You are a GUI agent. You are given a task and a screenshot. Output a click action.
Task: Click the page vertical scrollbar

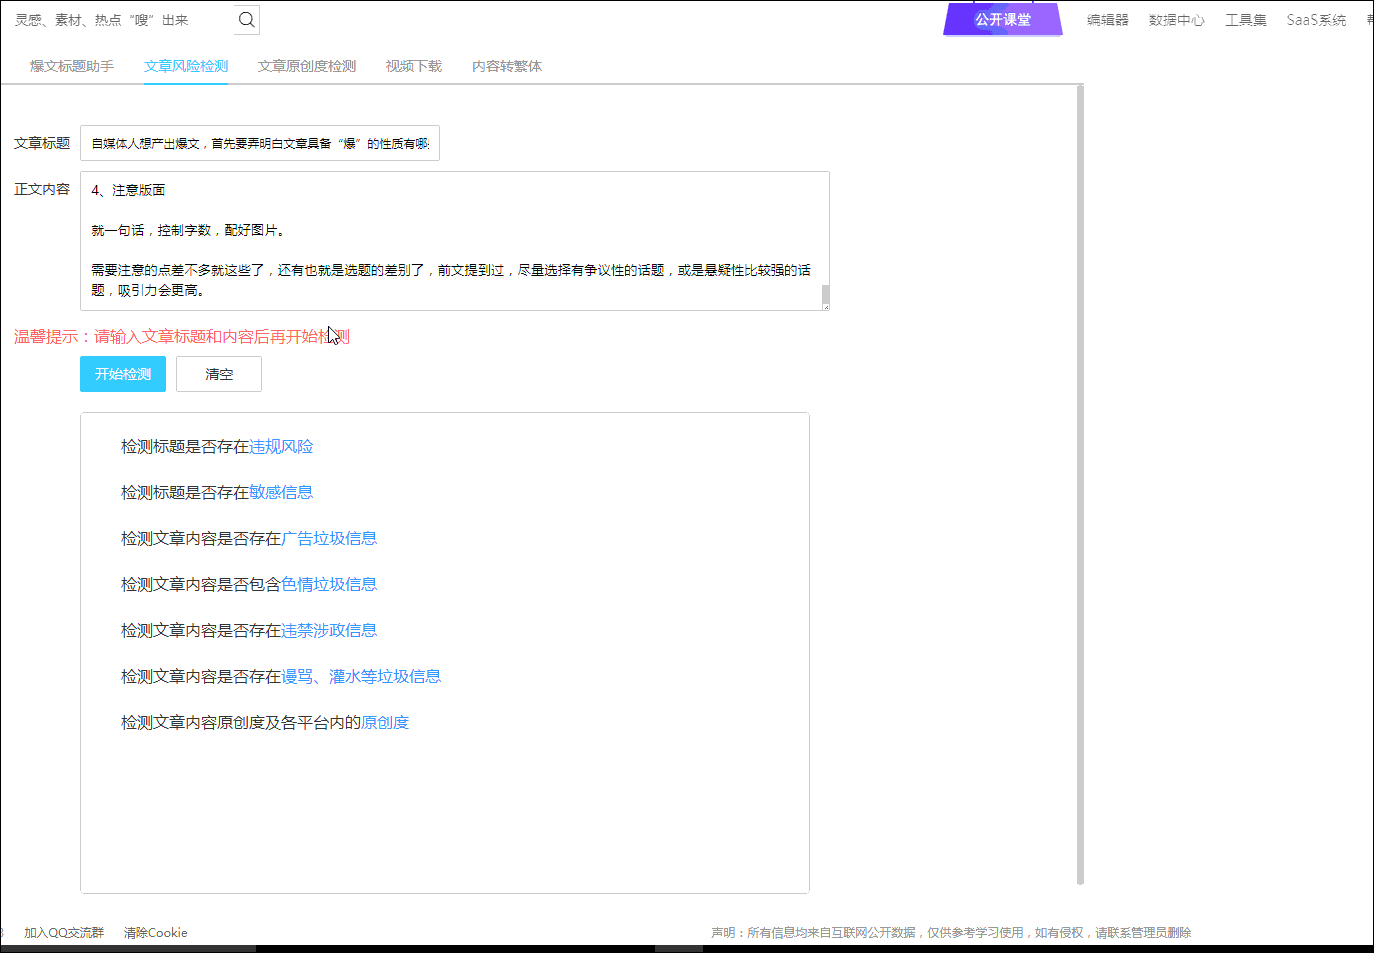pyautogui.click(x=1080, y=485)
